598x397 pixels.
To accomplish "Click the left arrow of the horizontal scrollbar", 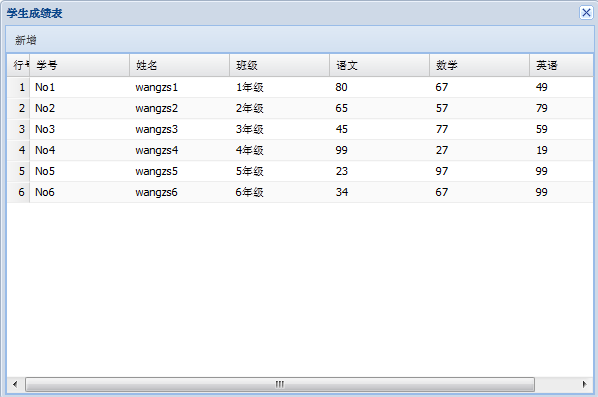I will tap(15, 384).
